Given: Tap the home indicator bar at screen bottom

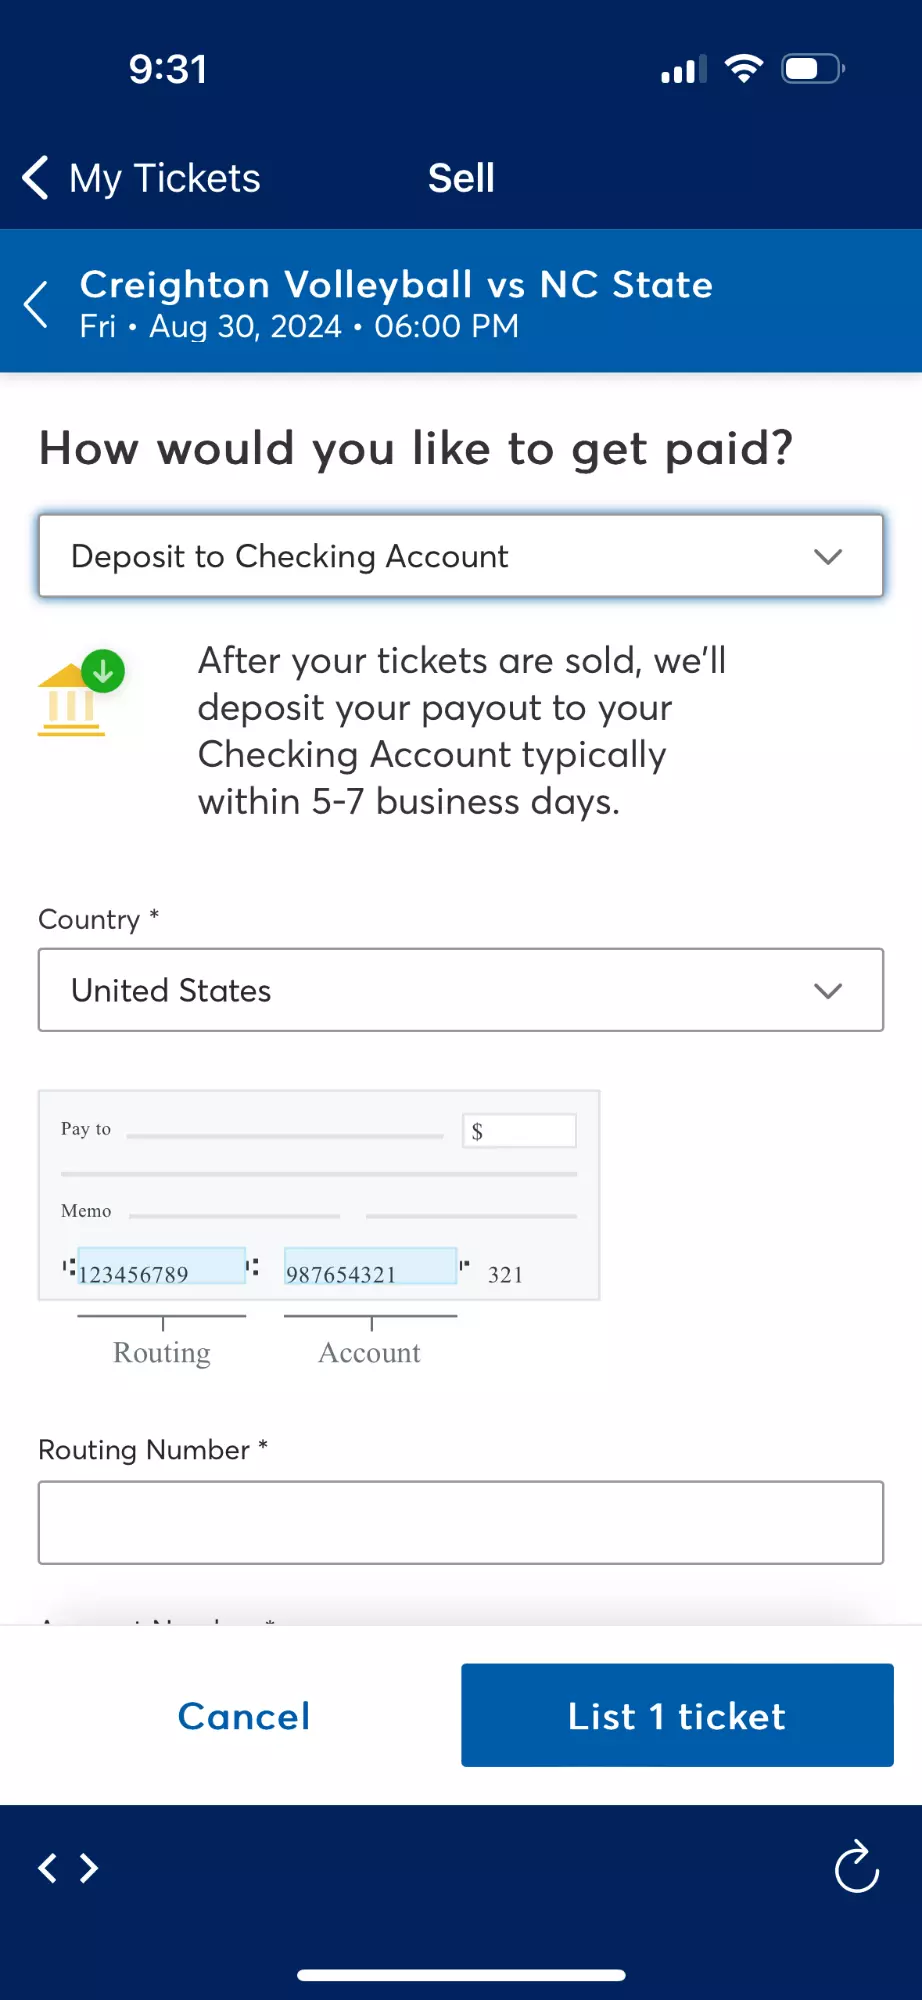Looking at the screenshot, I should click(x=461, y=1975).
